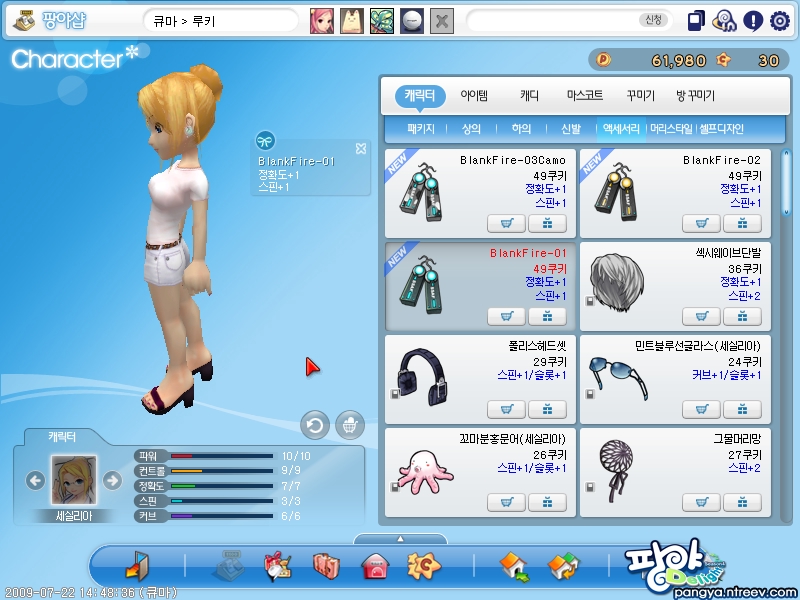Open the 꾸미기 main tab
800x600 pixels.
point(640,95)
